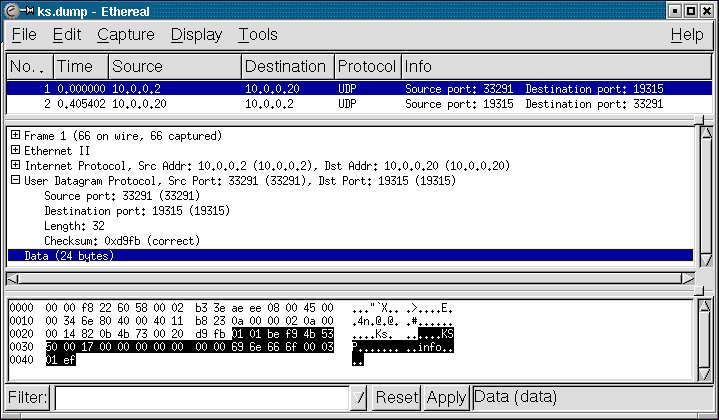Sort packets by the Time column header
This screenshot has width=719, height=420.
(81, 67)
